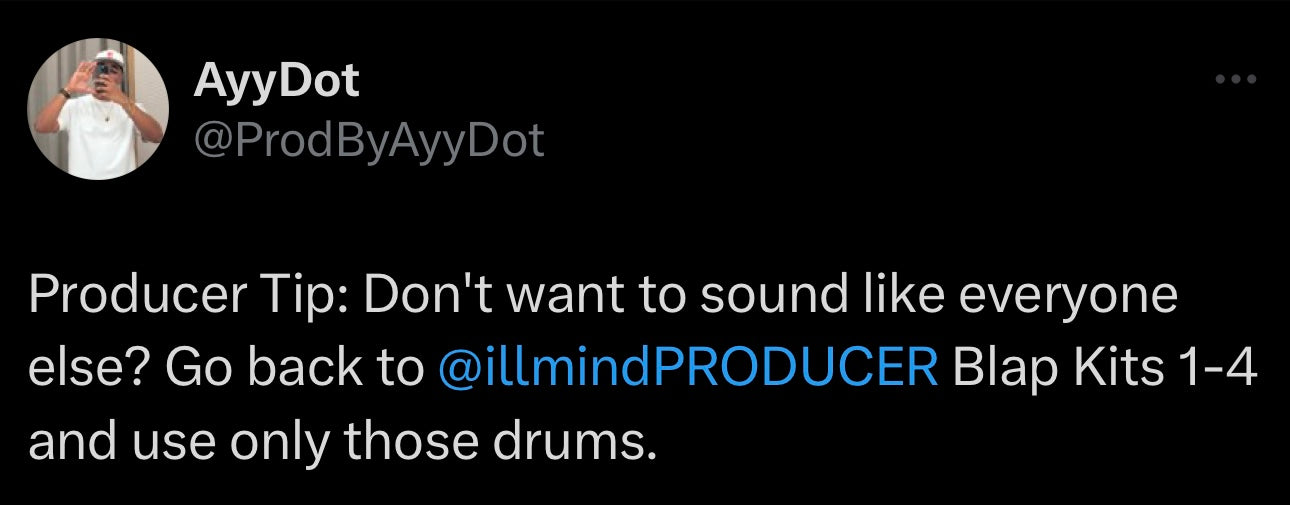Screen dimensions: 1290x505
Task: Open the @illmindPRODUCER mention link
Action: tap(688, 369)
